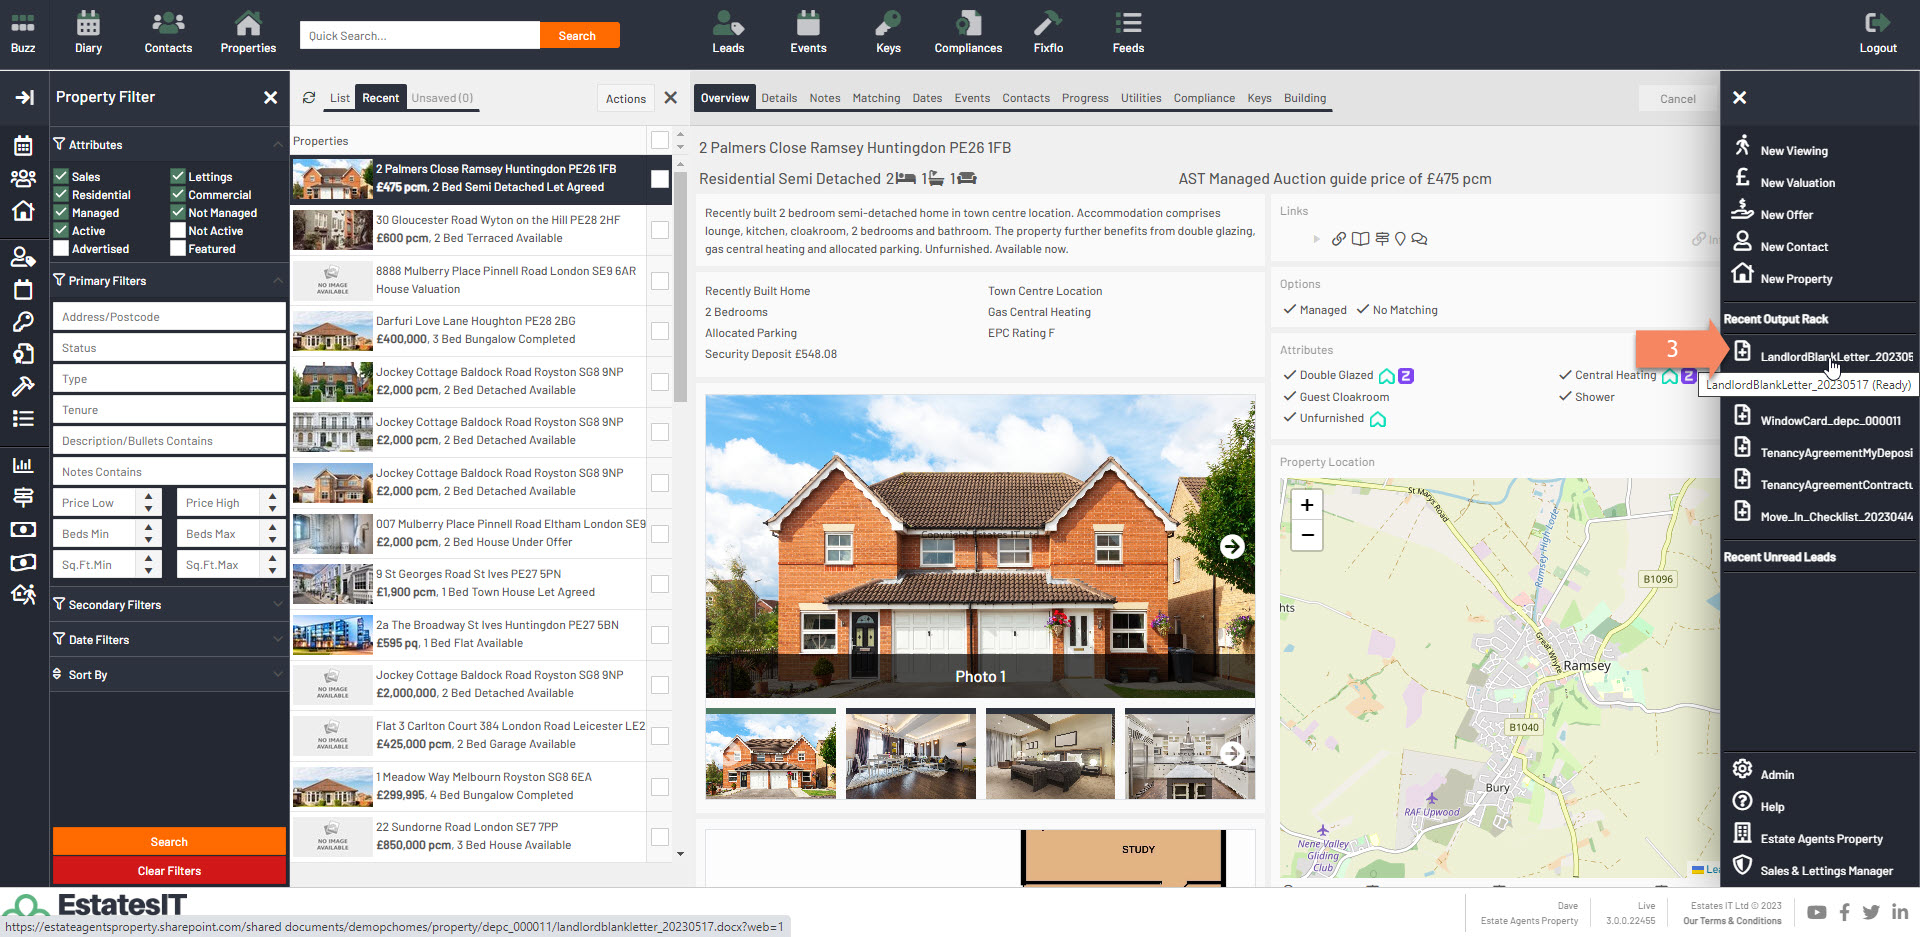Screen dimensions: 1920x937
Task: Expand the Secondary Filters section
Action: (168, 605)
